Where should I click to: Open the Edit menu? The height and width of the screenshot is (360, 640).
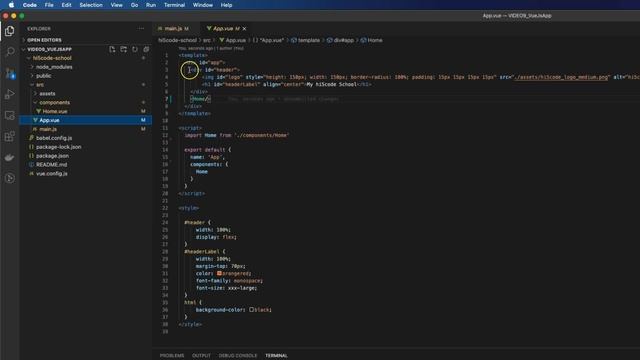(67, 5)
